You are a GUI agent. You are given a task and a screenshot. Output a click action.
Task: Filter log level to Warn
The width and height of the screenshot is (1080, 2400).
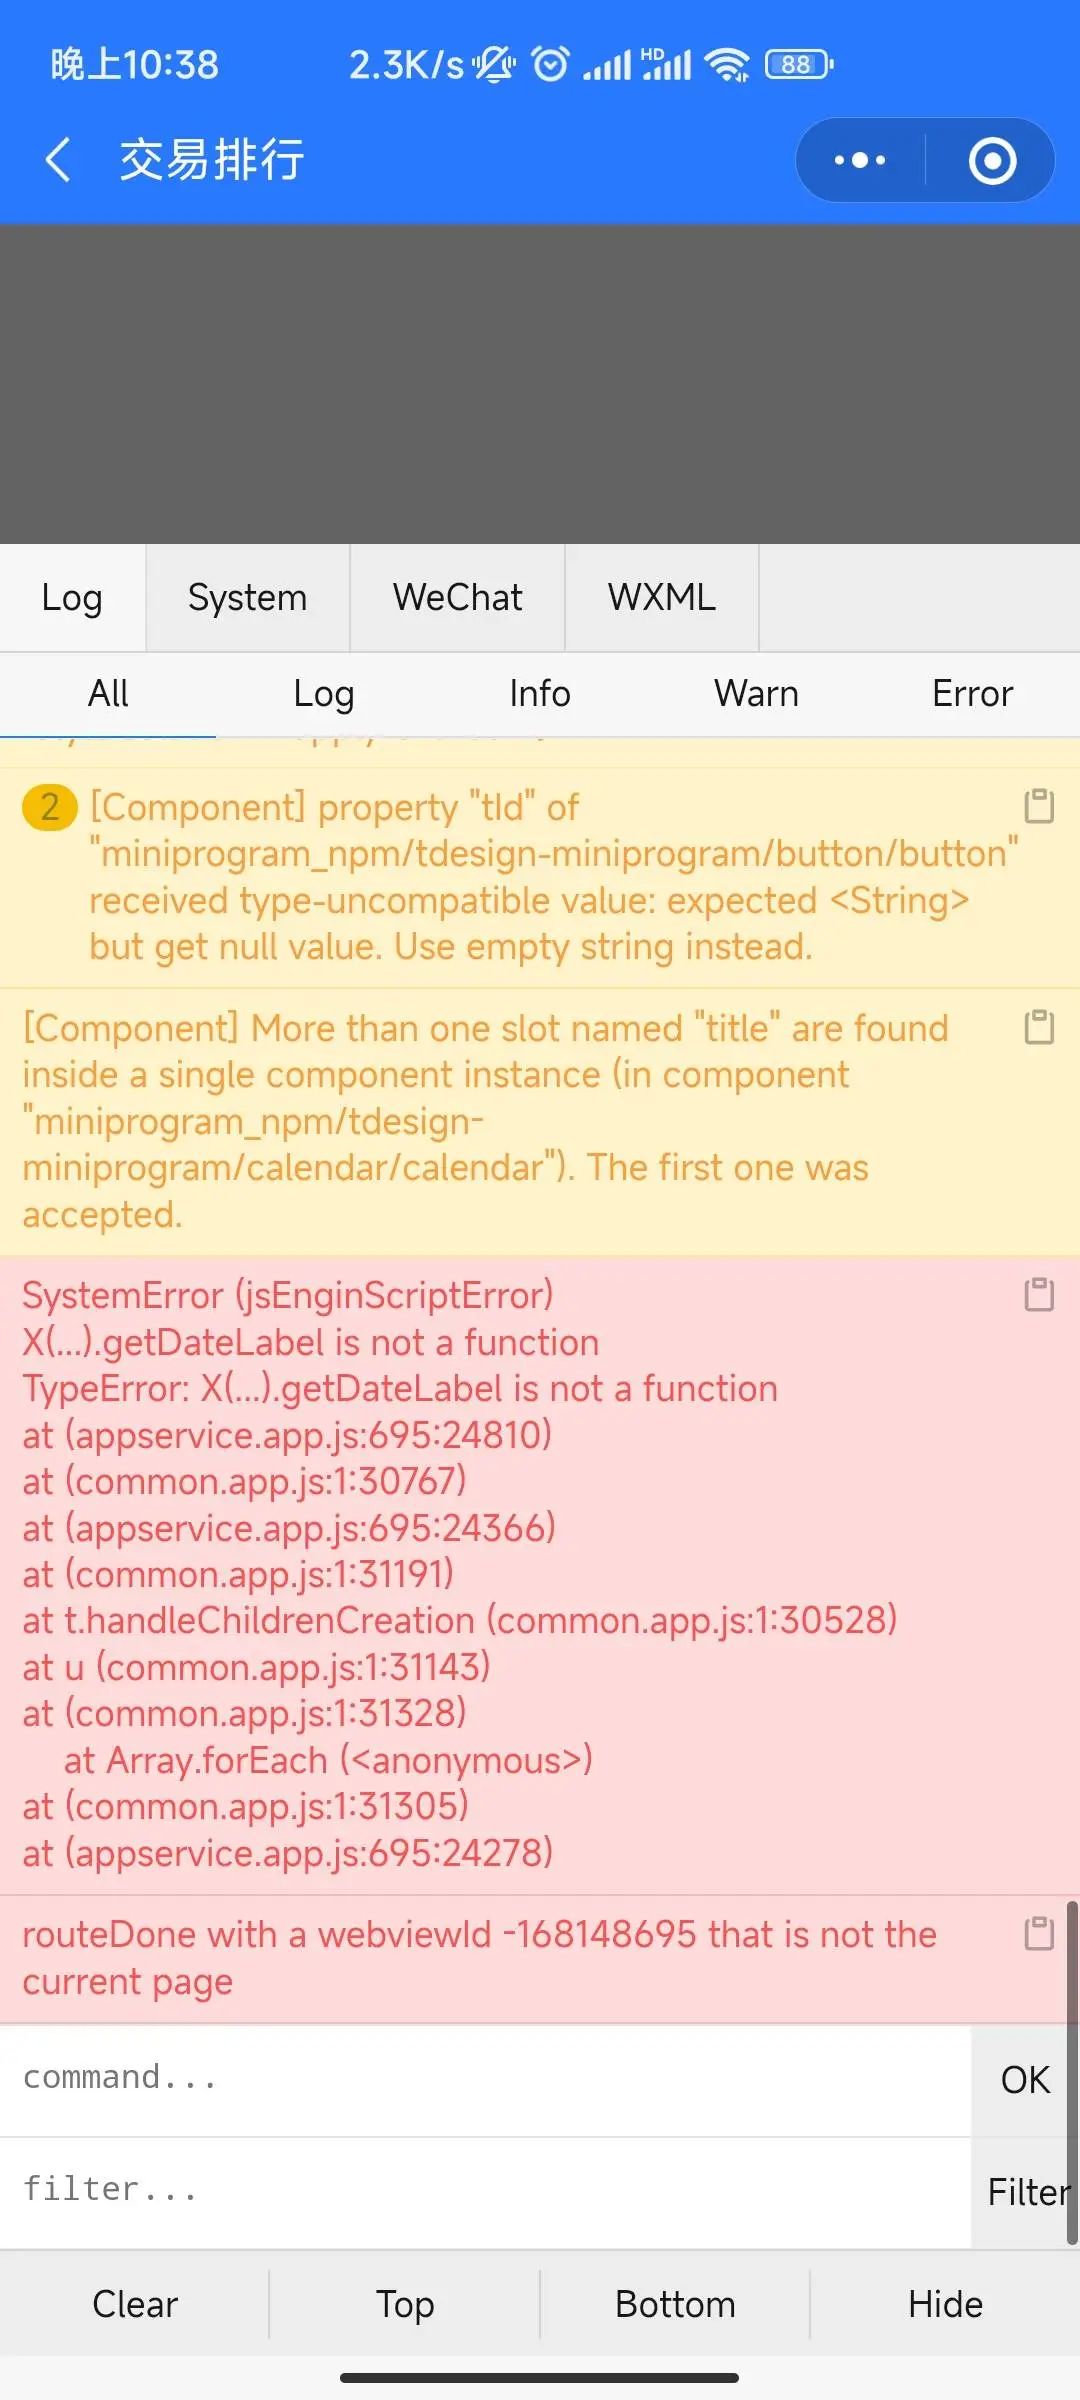pyautogui.click(x=756, y=694)
